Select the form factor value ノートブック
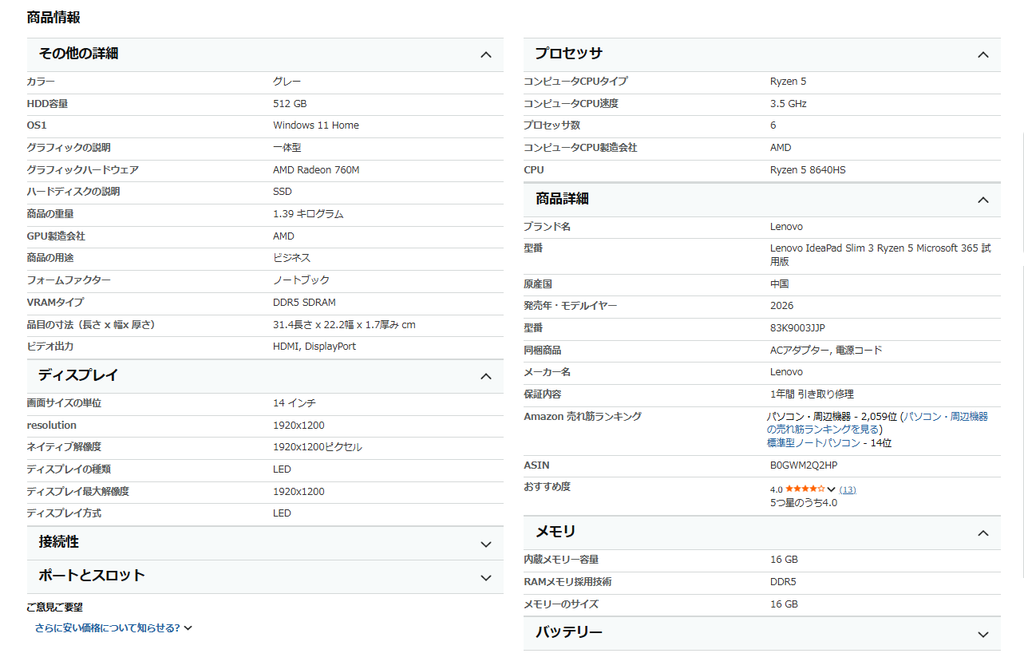Image resolution: width=1024 pixels, height=654 pixels. point(301,280)
